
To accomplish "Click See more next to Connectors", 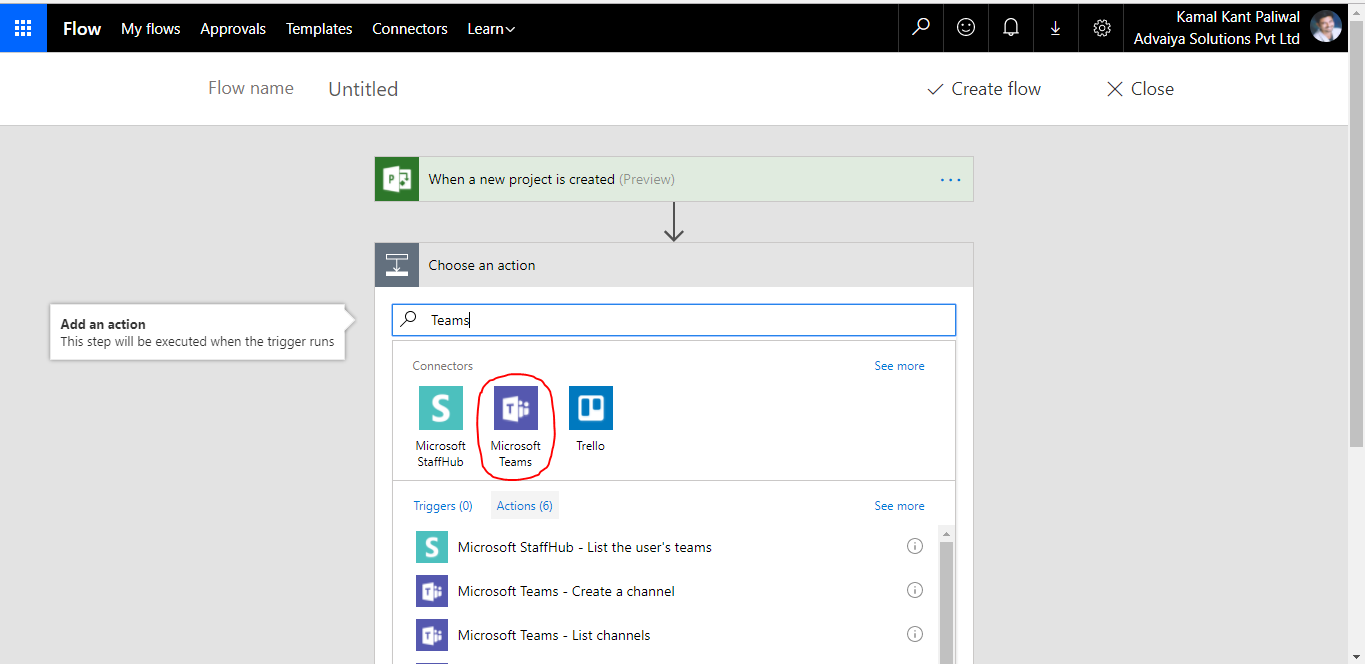I will (x=899, y=366).
